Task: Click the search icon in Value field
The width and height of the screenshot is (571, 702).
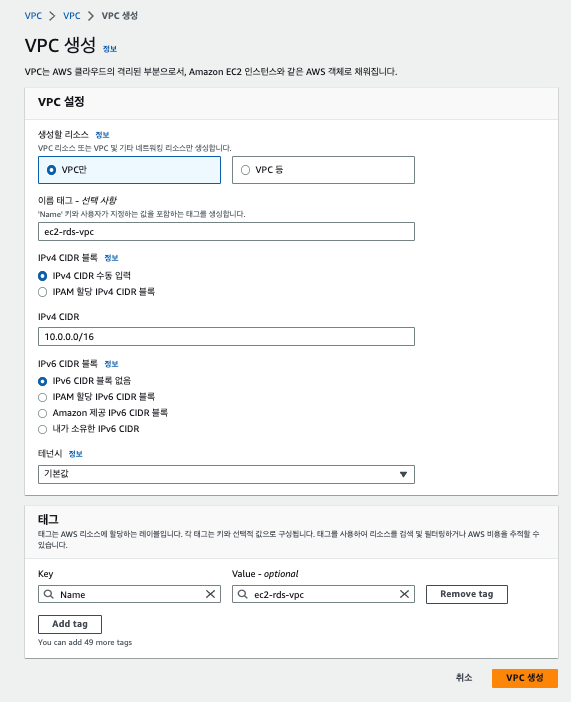Action: (x=243, y=594)
